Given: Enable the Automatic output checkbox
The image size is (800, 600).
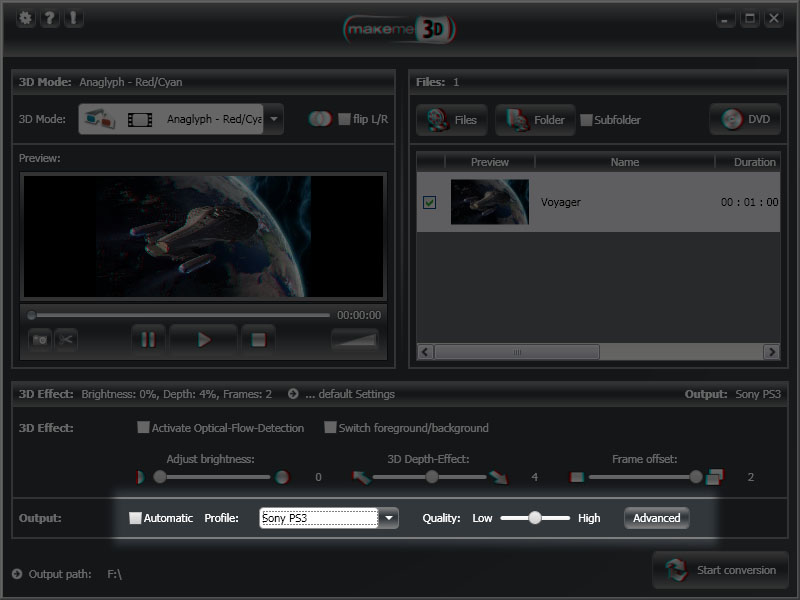Looking at the screenshot, I should 135,518.
